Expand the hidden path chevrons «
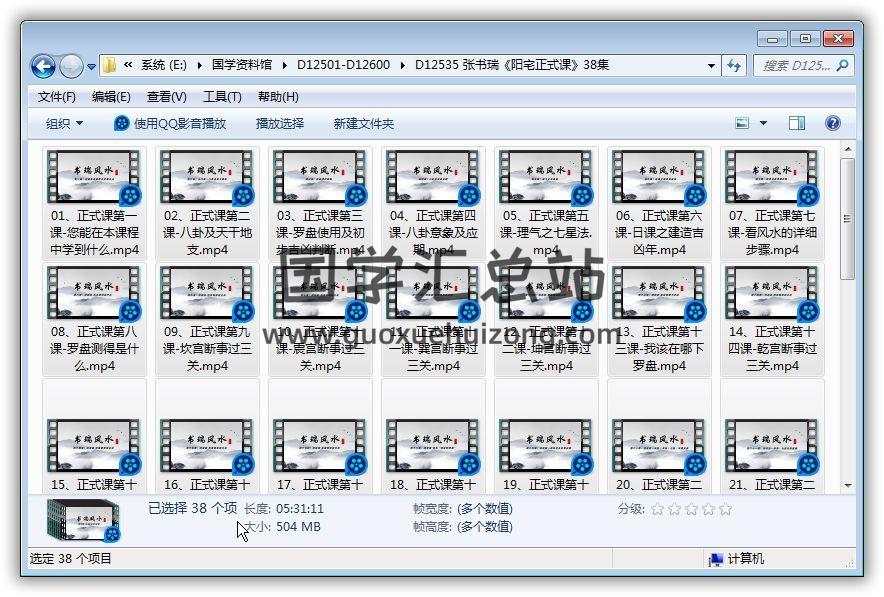Screen dimensions: 884x597 (128, 65)
